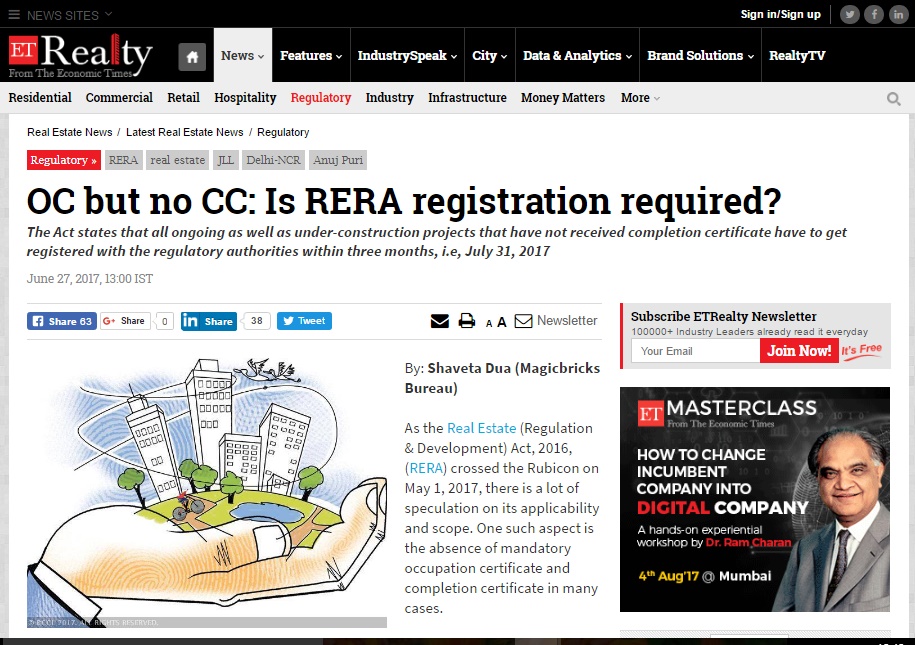Click the red Regulatory » tag
This screenshot has width=915, height=645.
click(x=64, y=160)
